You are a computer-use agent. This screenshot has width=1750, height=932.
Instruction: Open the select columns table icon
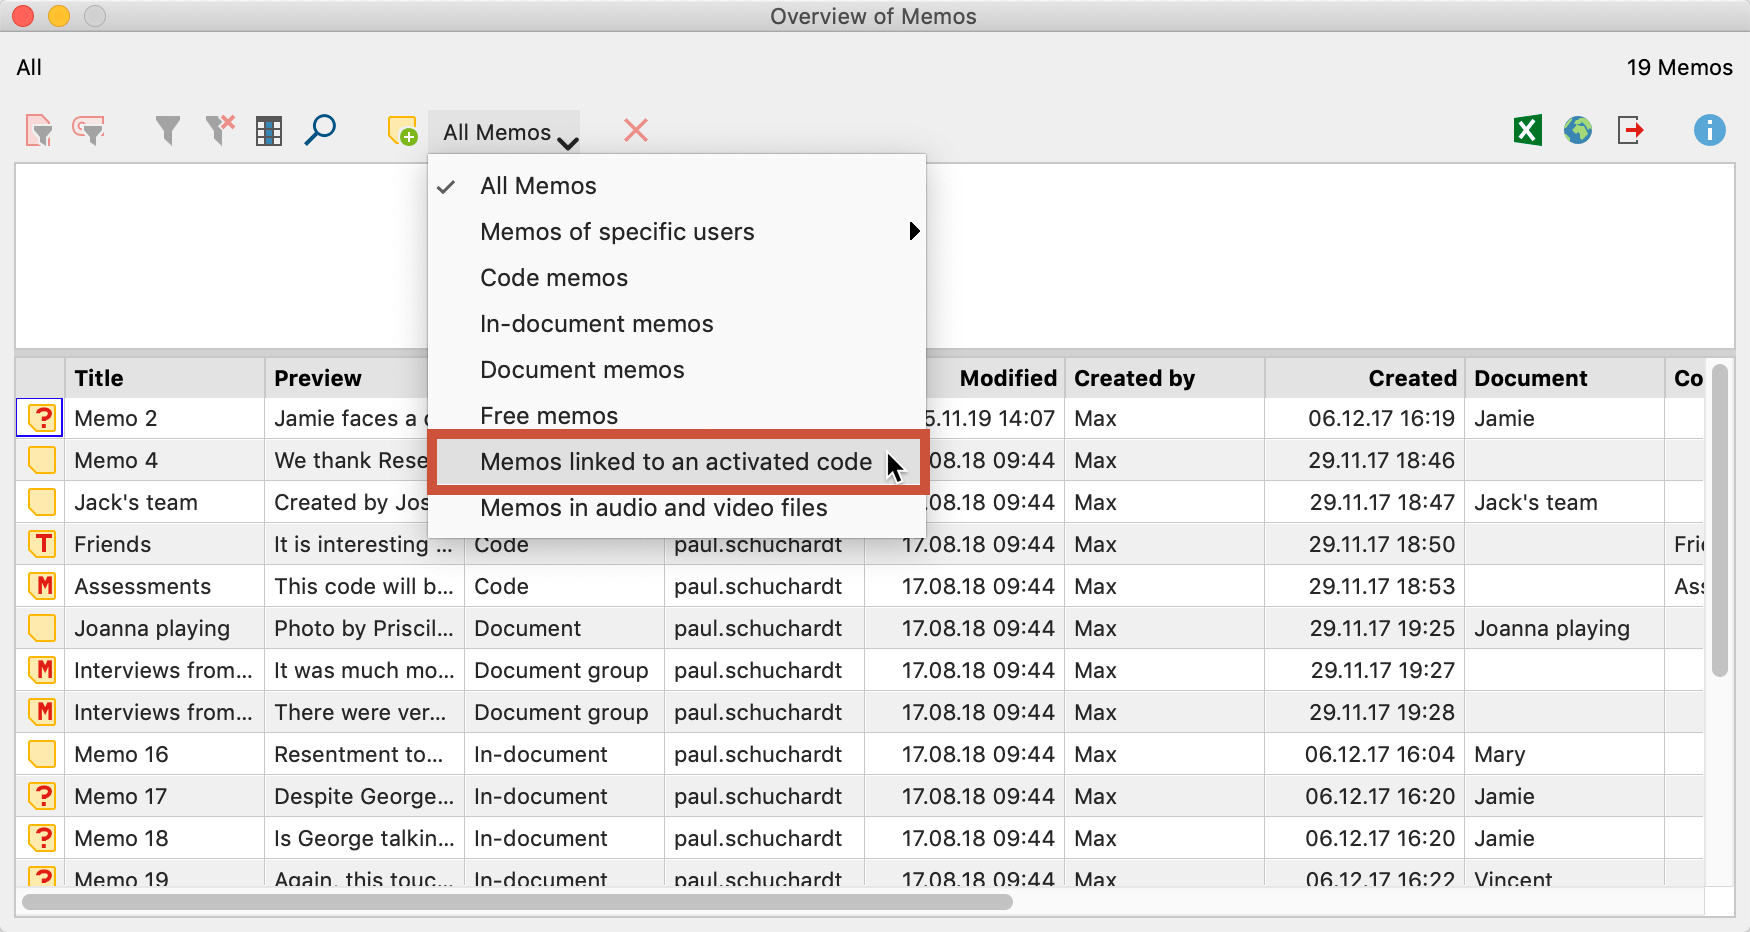point(269,131)
